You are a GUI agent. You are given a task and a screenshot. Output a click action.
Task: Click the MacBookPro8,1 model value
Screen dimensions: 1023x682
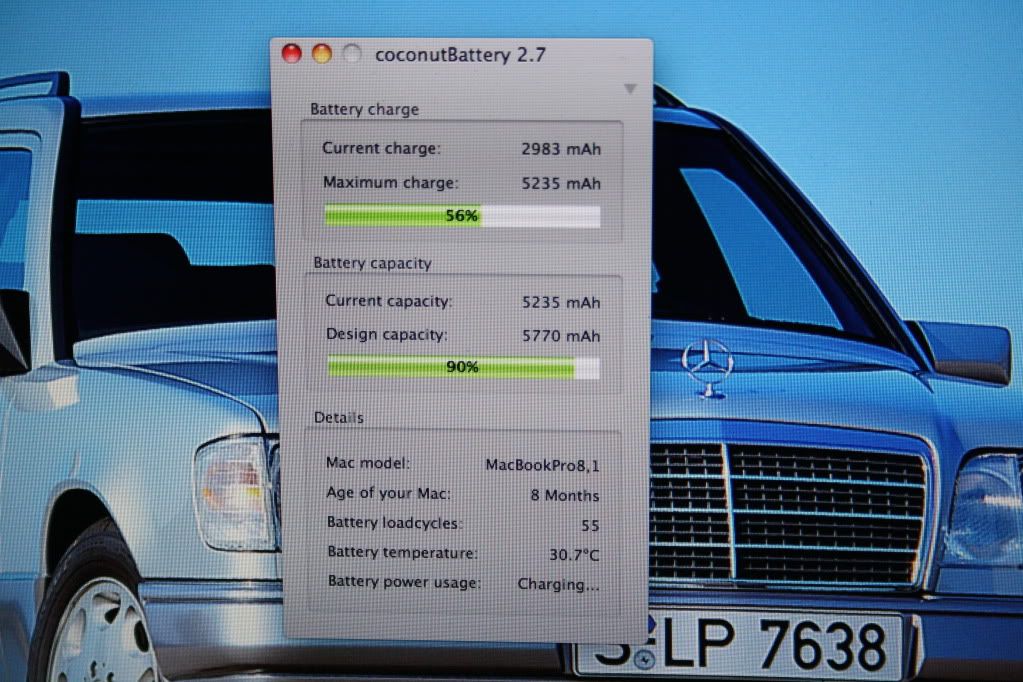coord(542,464)
